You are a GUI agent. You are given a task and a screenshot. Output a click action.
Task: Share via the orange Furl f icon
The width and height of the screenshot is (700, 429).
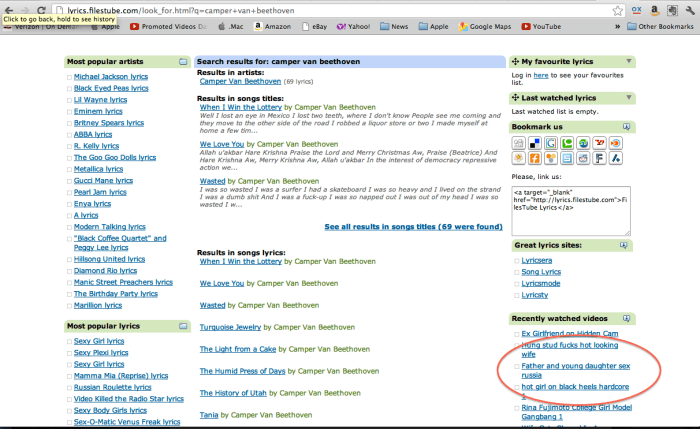click(x=534, y=158)
